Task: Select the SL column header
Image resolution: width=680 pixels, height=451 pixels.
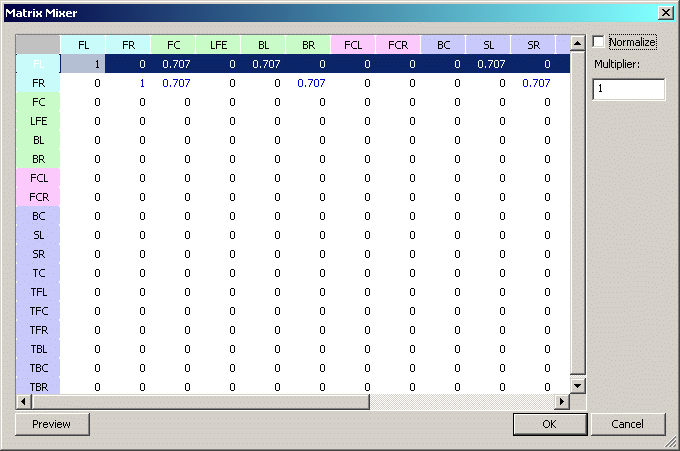Action: tap(488, 45)
